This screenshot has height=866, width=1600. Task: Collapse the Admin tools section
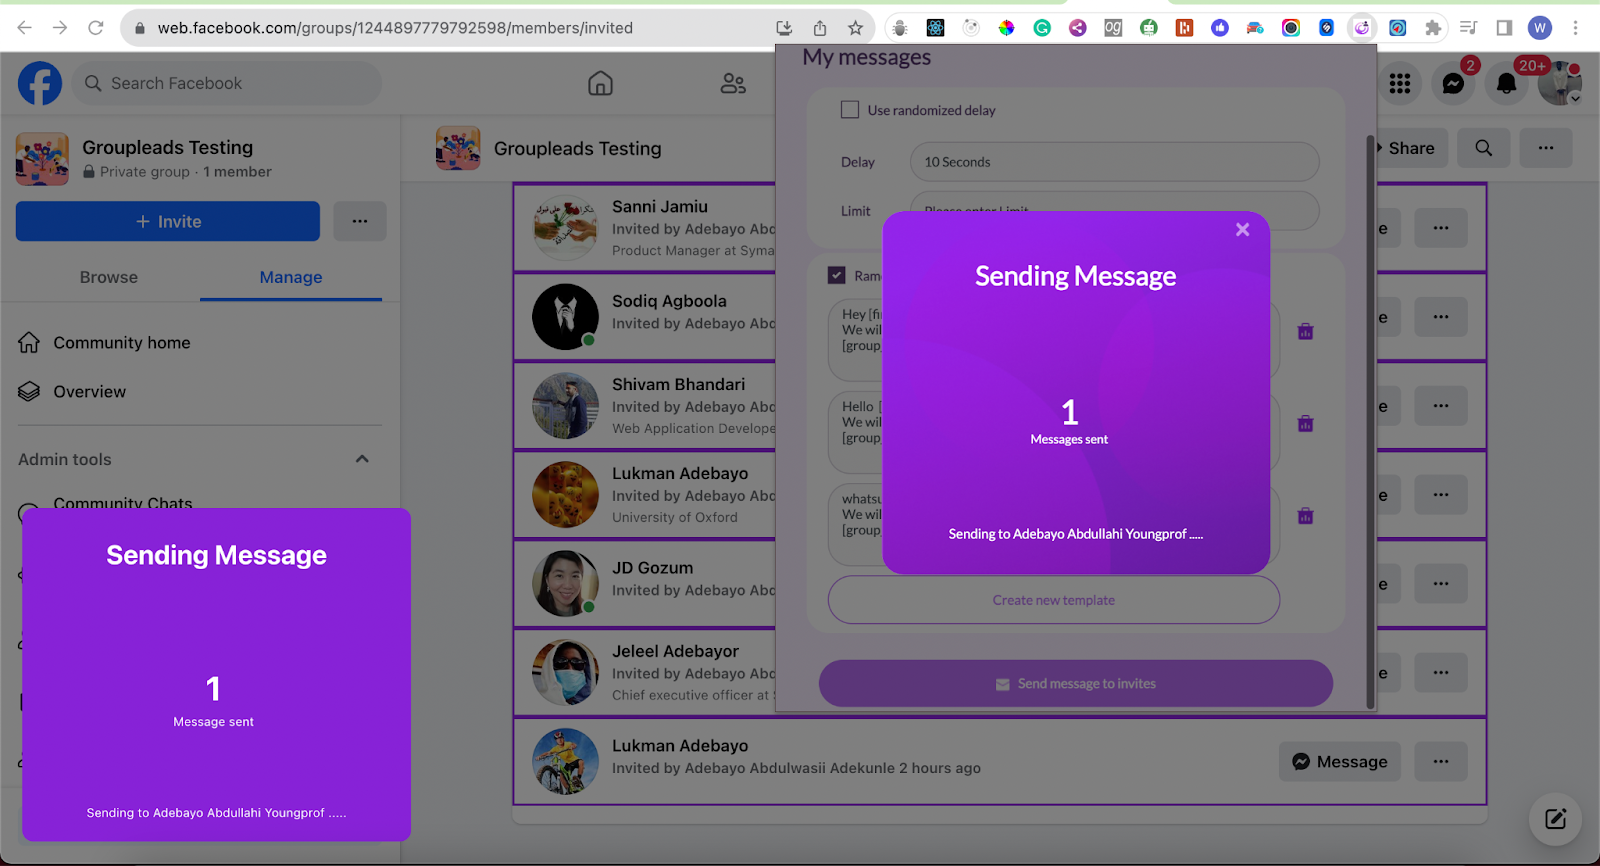point(362,459)
